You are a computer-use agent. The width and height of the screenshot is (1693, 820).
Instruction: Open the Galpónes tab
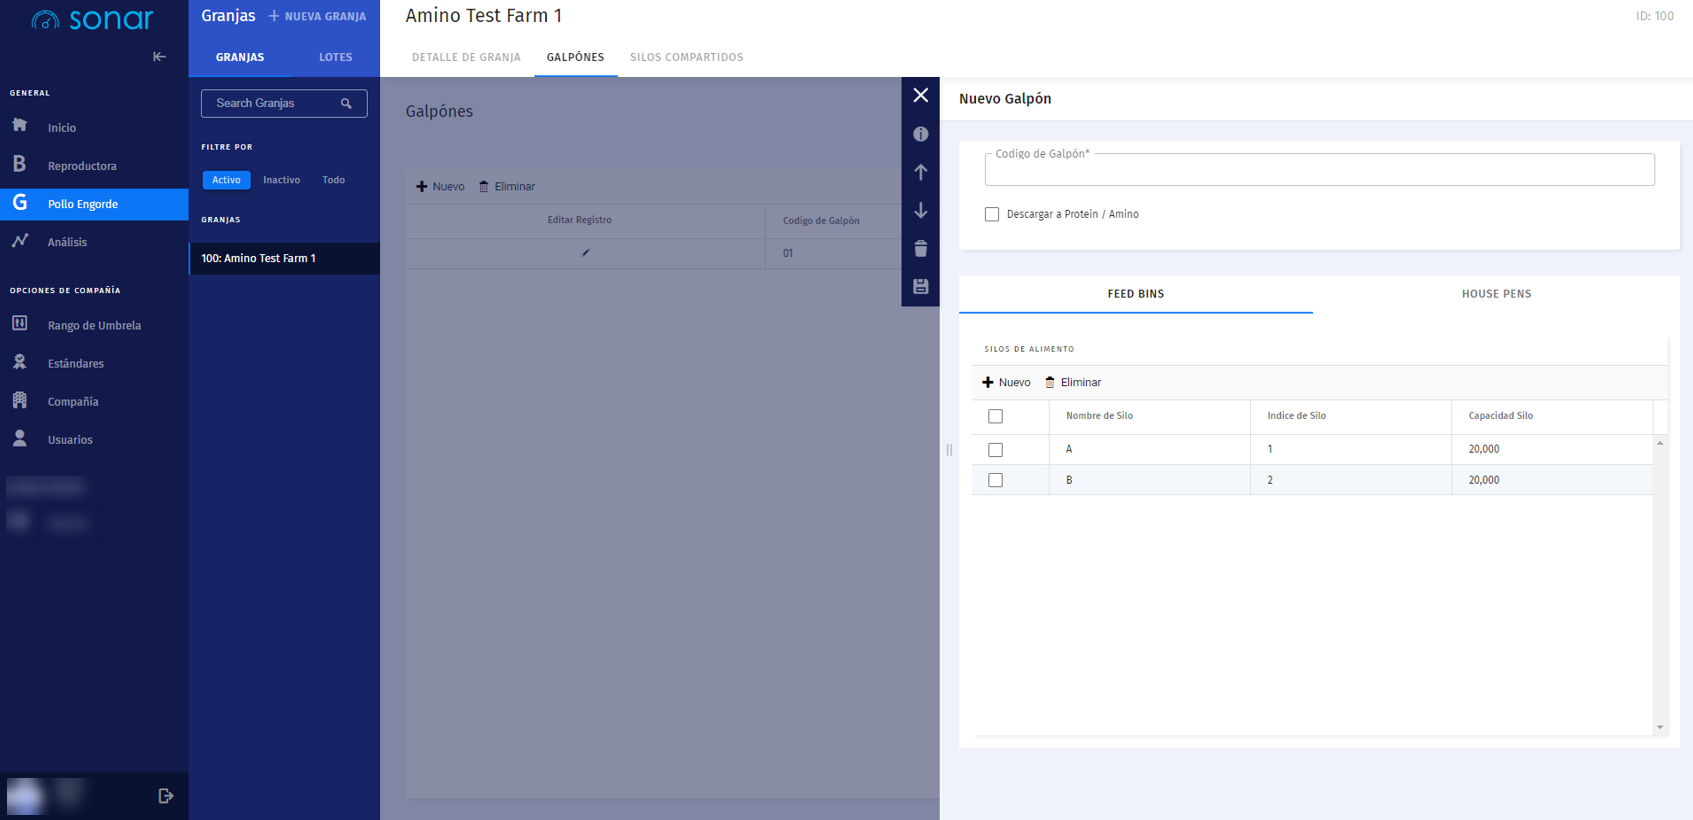575,57
